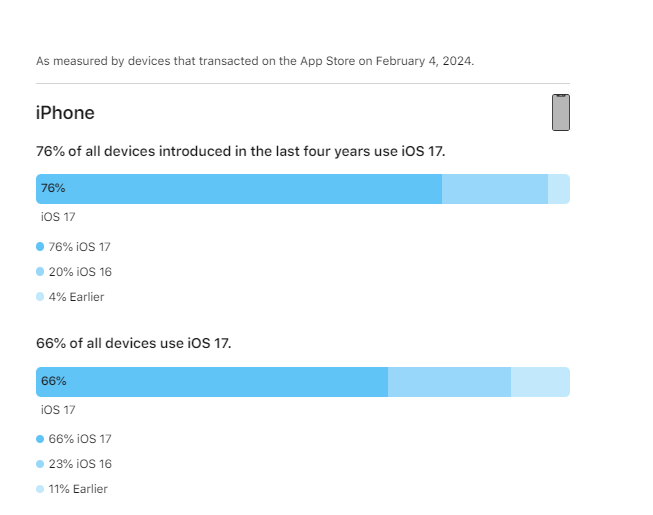Click the dot beside 11% Earlier

point(40,489)
